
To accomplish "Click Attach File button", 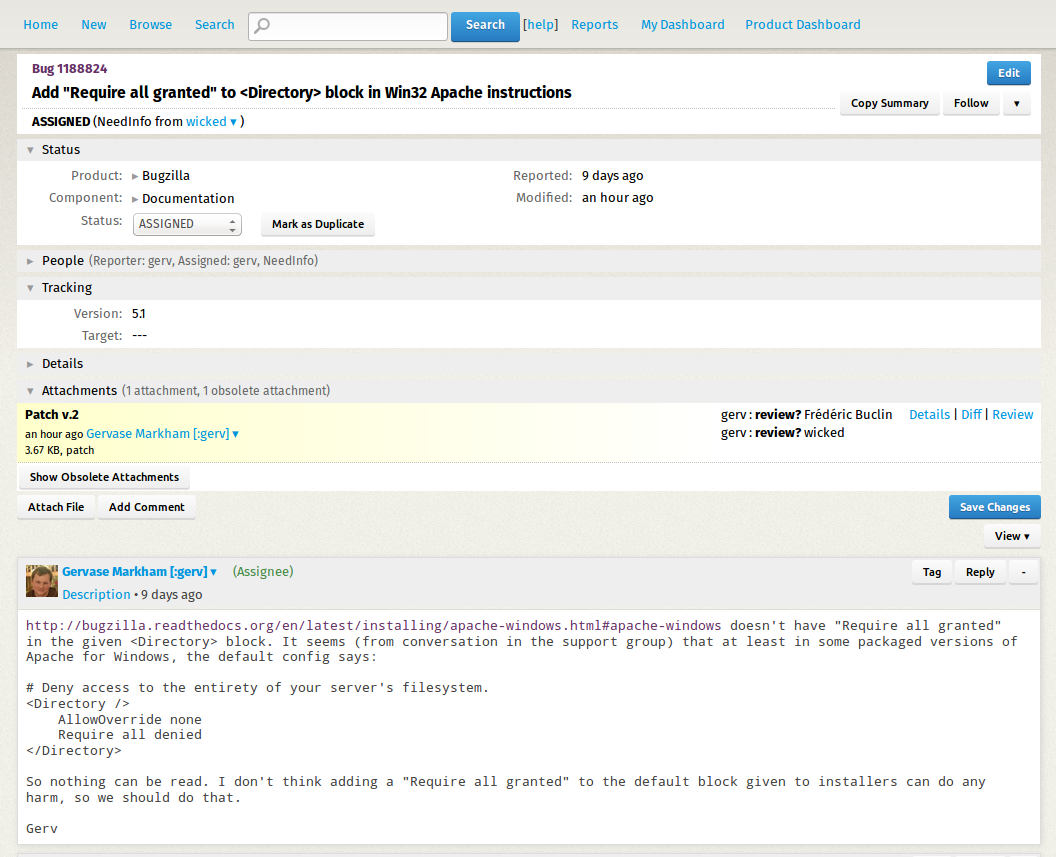I will [56, 508].
